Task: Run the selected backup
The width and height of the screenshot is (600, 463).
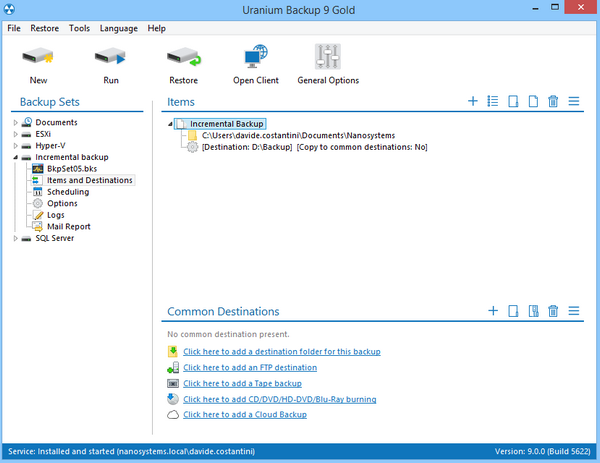Action: (111, 65)
